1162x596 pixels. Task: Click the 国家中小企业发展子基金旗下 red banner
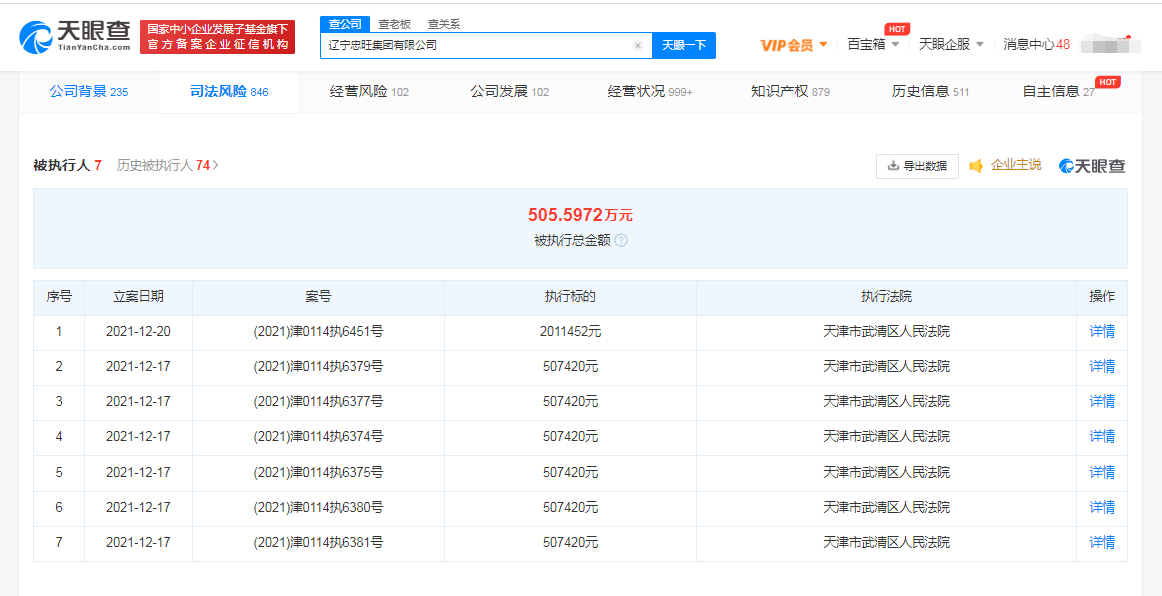coord(217,36)
